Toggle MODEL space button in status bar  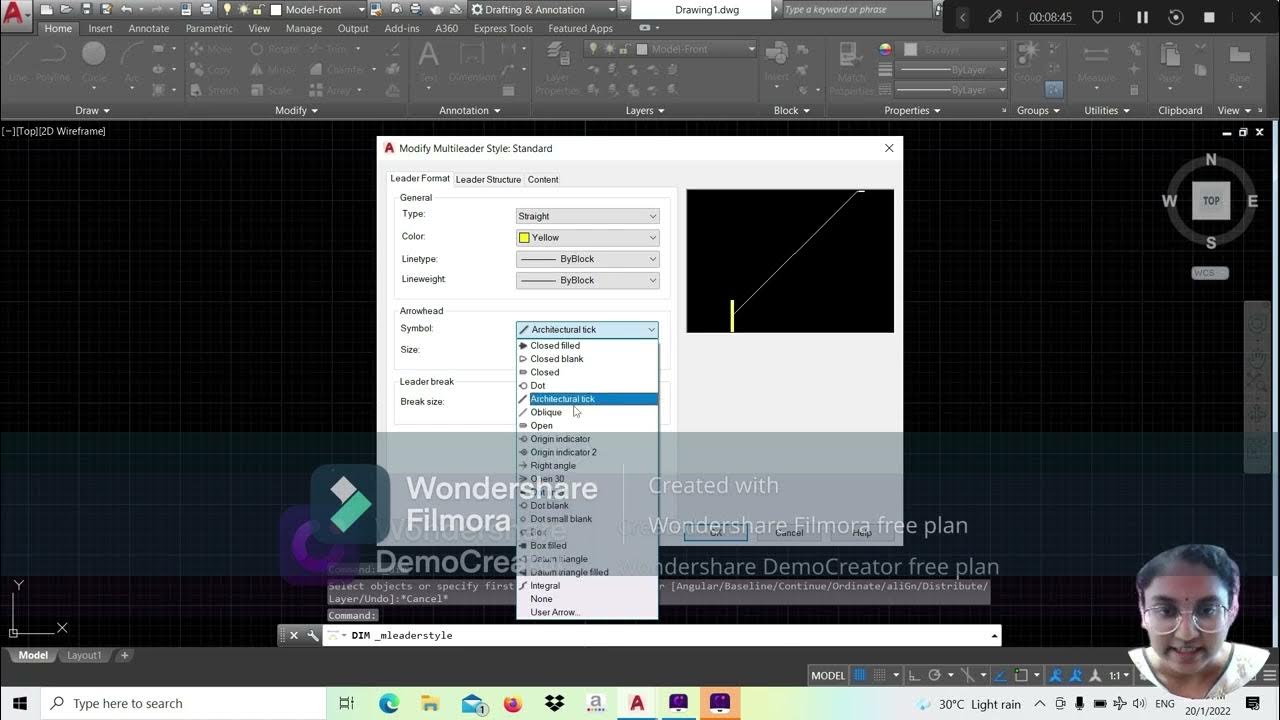click(x=828, y=675)
